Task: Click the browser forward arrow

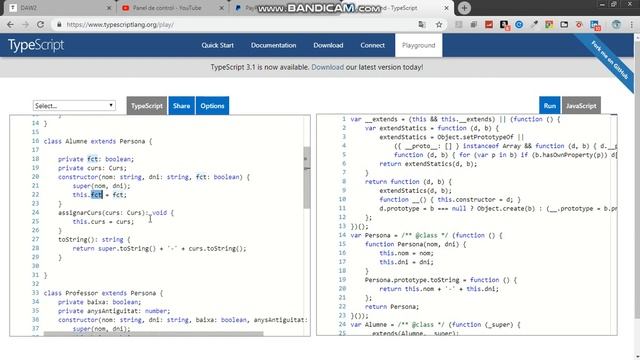Action: tap(25, 24)
